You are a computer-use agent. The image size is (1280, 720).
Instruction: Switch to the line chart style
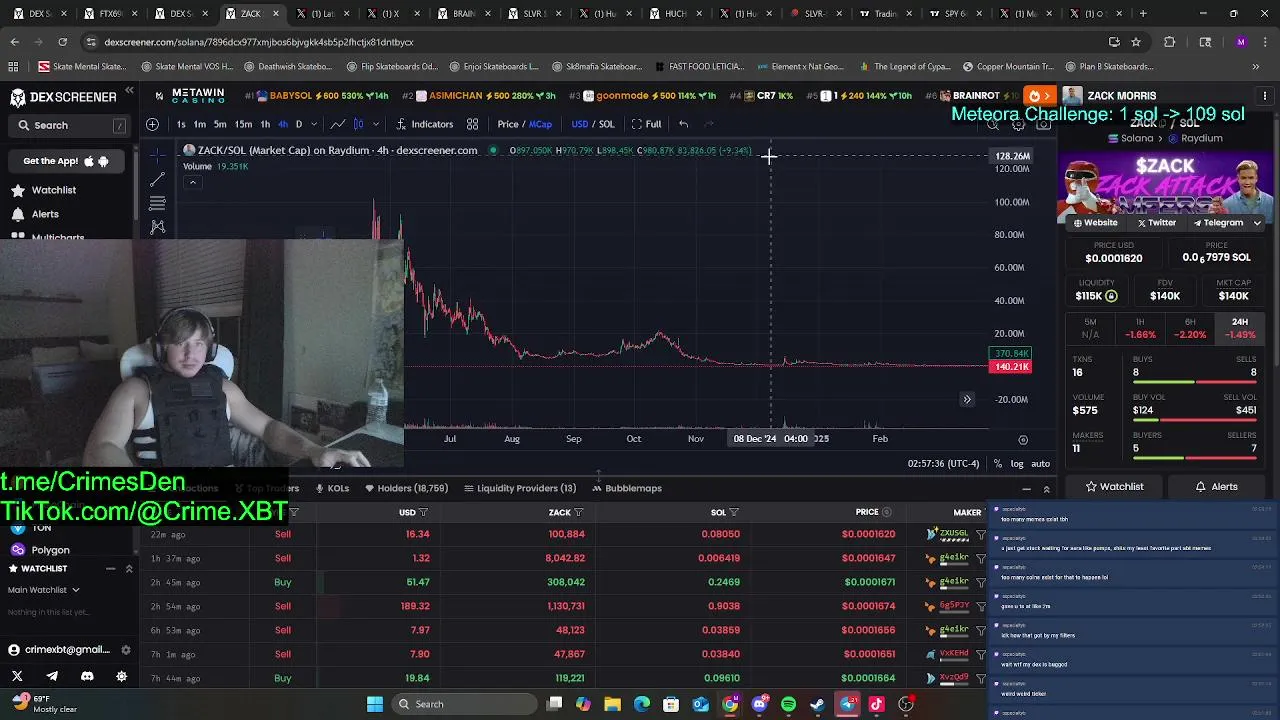(x=338, y=124)
